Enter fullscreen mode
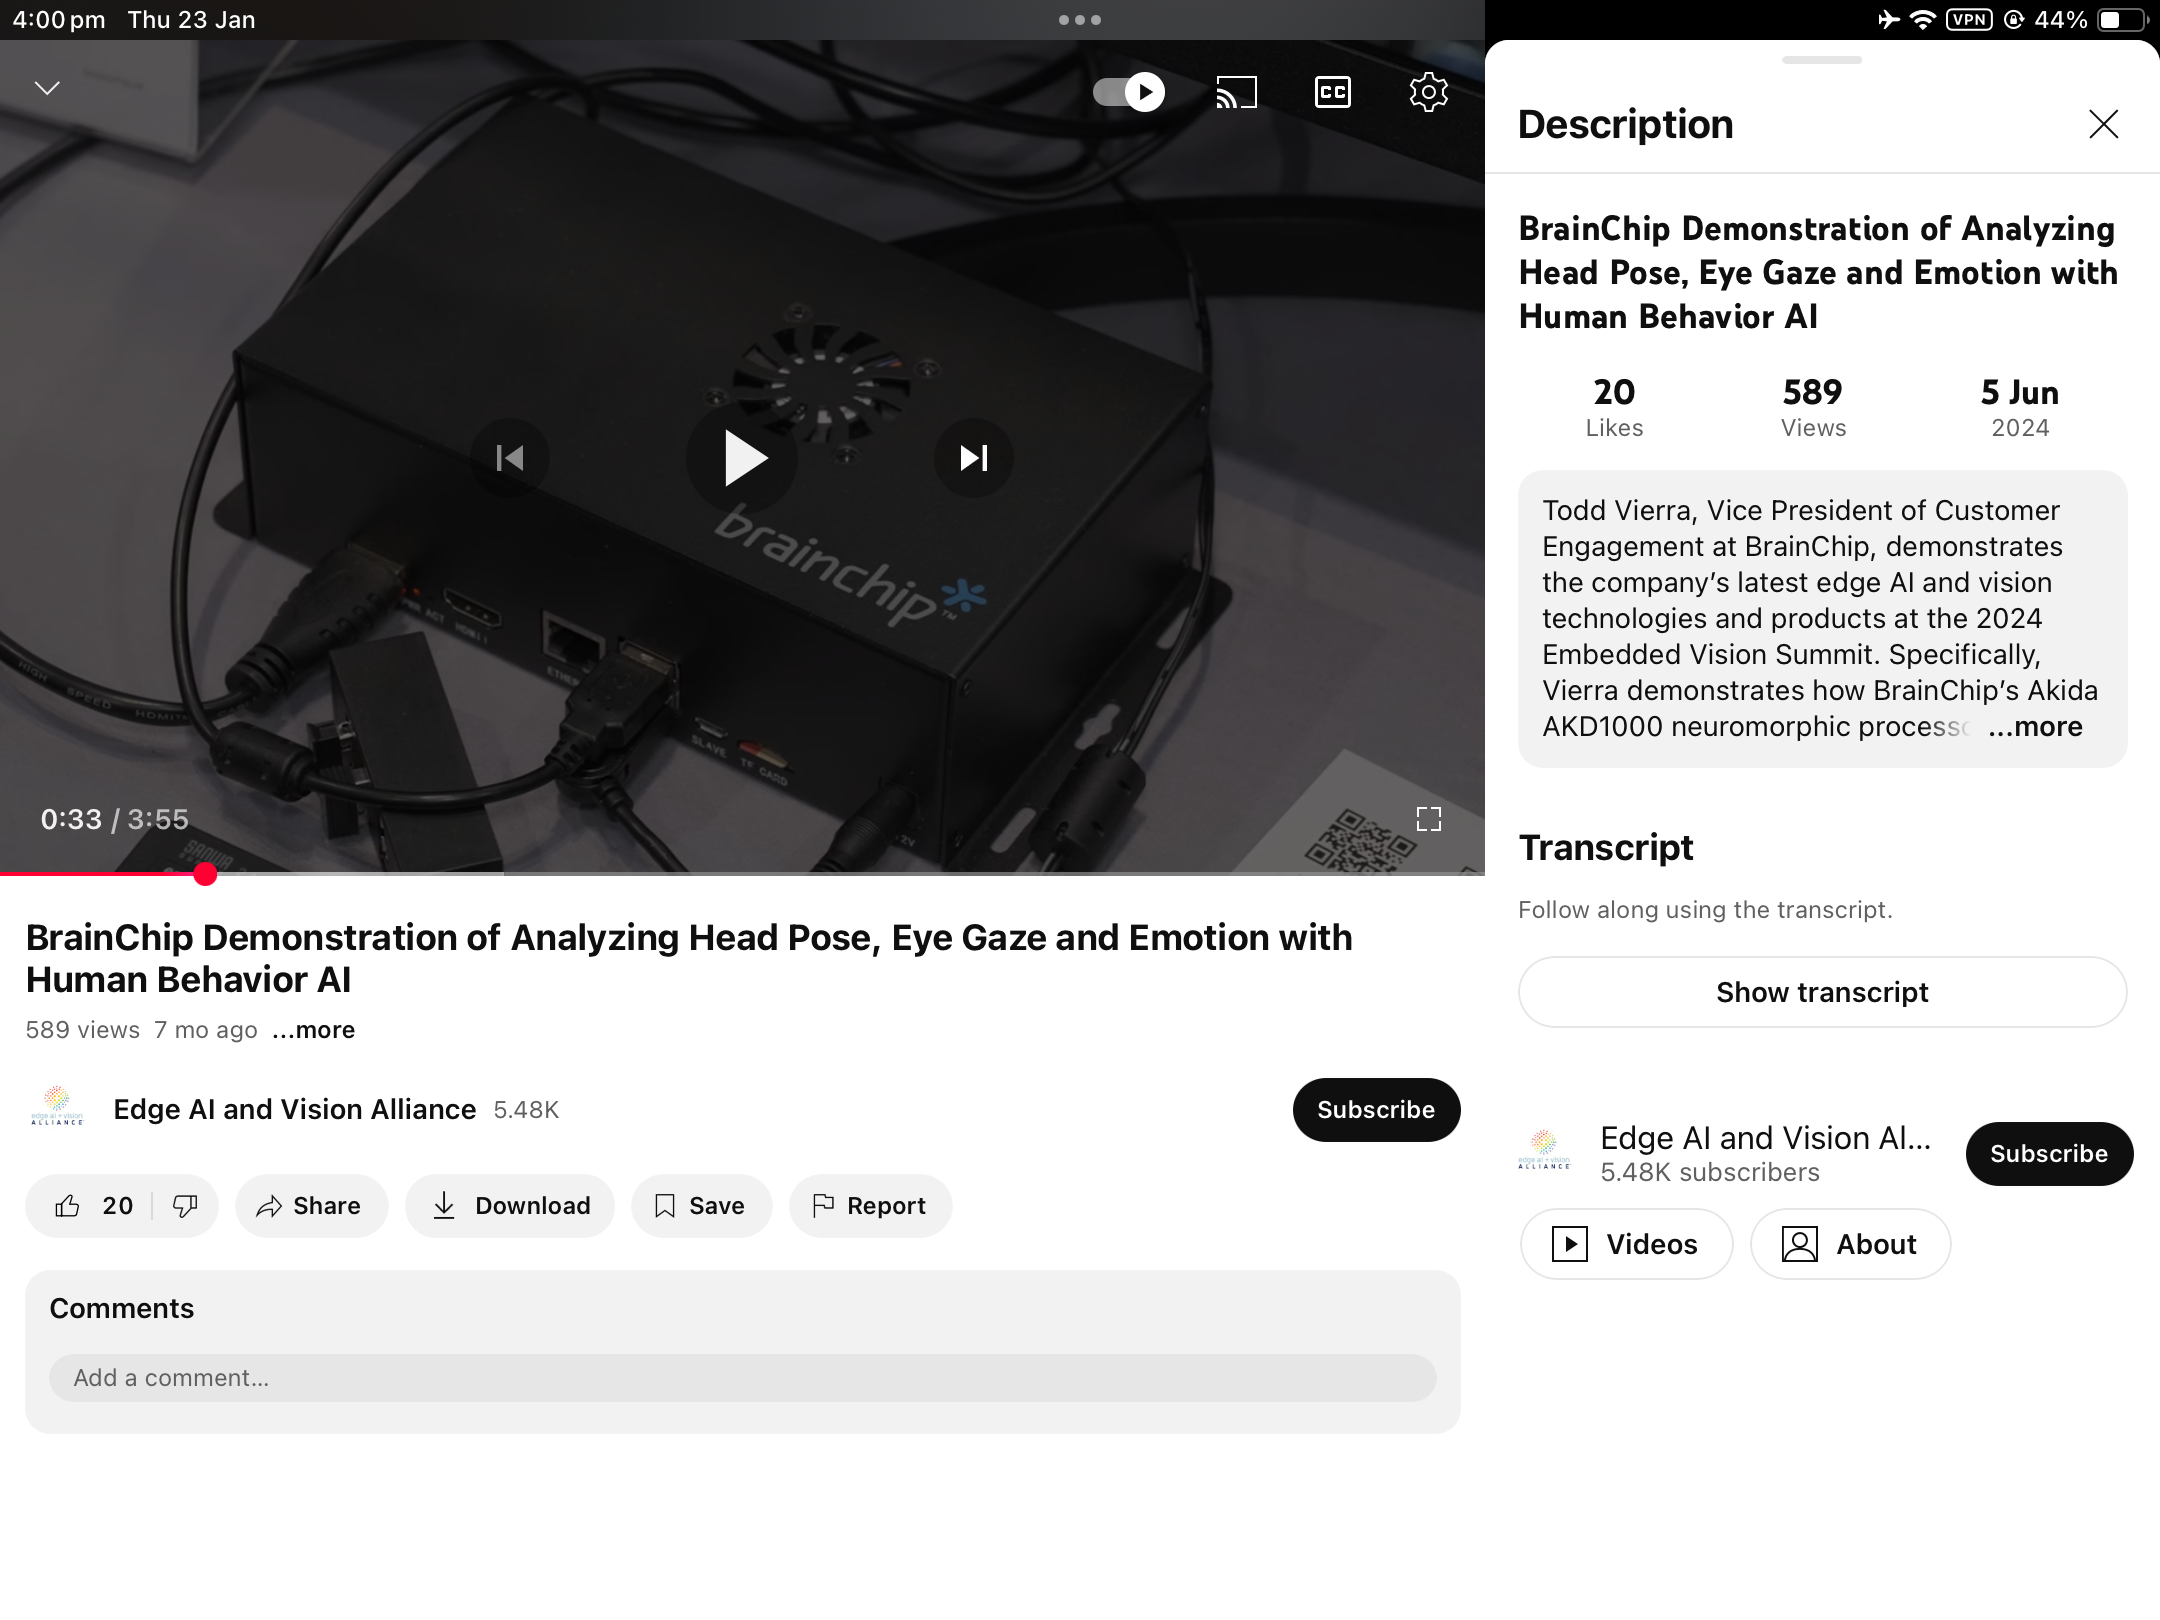Screen dimensions: 2160x1620 1429,819
